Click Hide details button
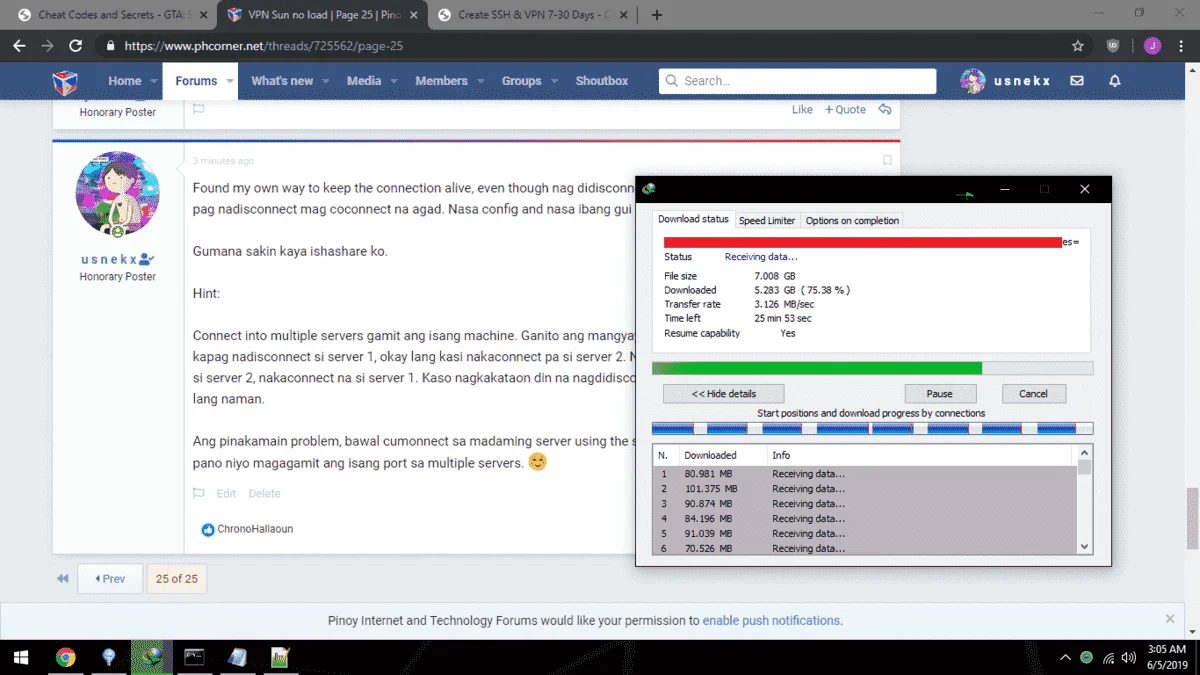1200x675 pixels. pyautogui.click(x=723, y=394)
